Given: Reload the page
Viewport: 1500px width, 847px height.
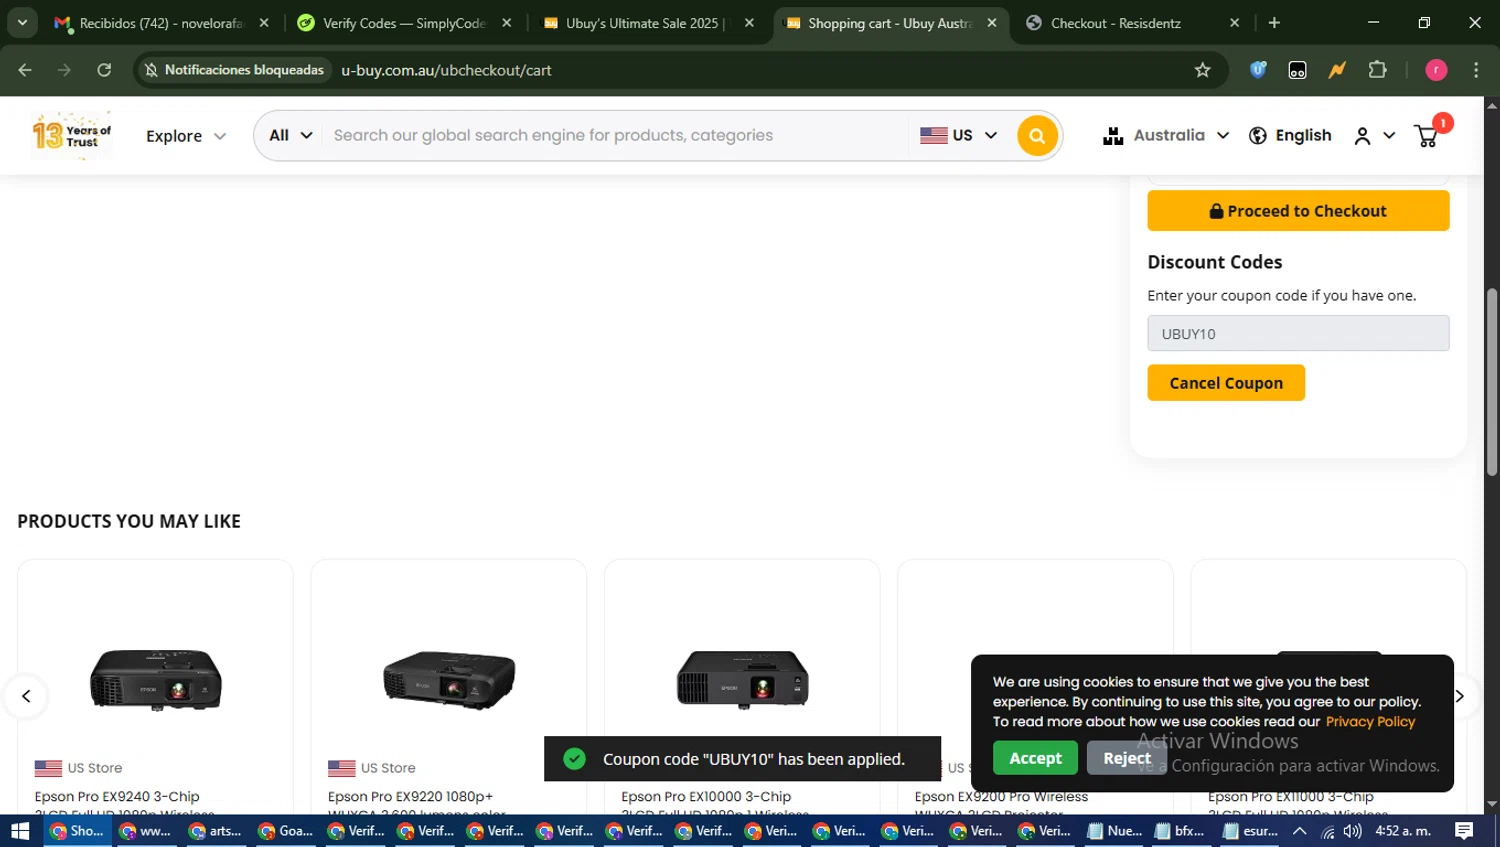Looking at the screenshot, I should pyautogui.click(x=104, y=70).
